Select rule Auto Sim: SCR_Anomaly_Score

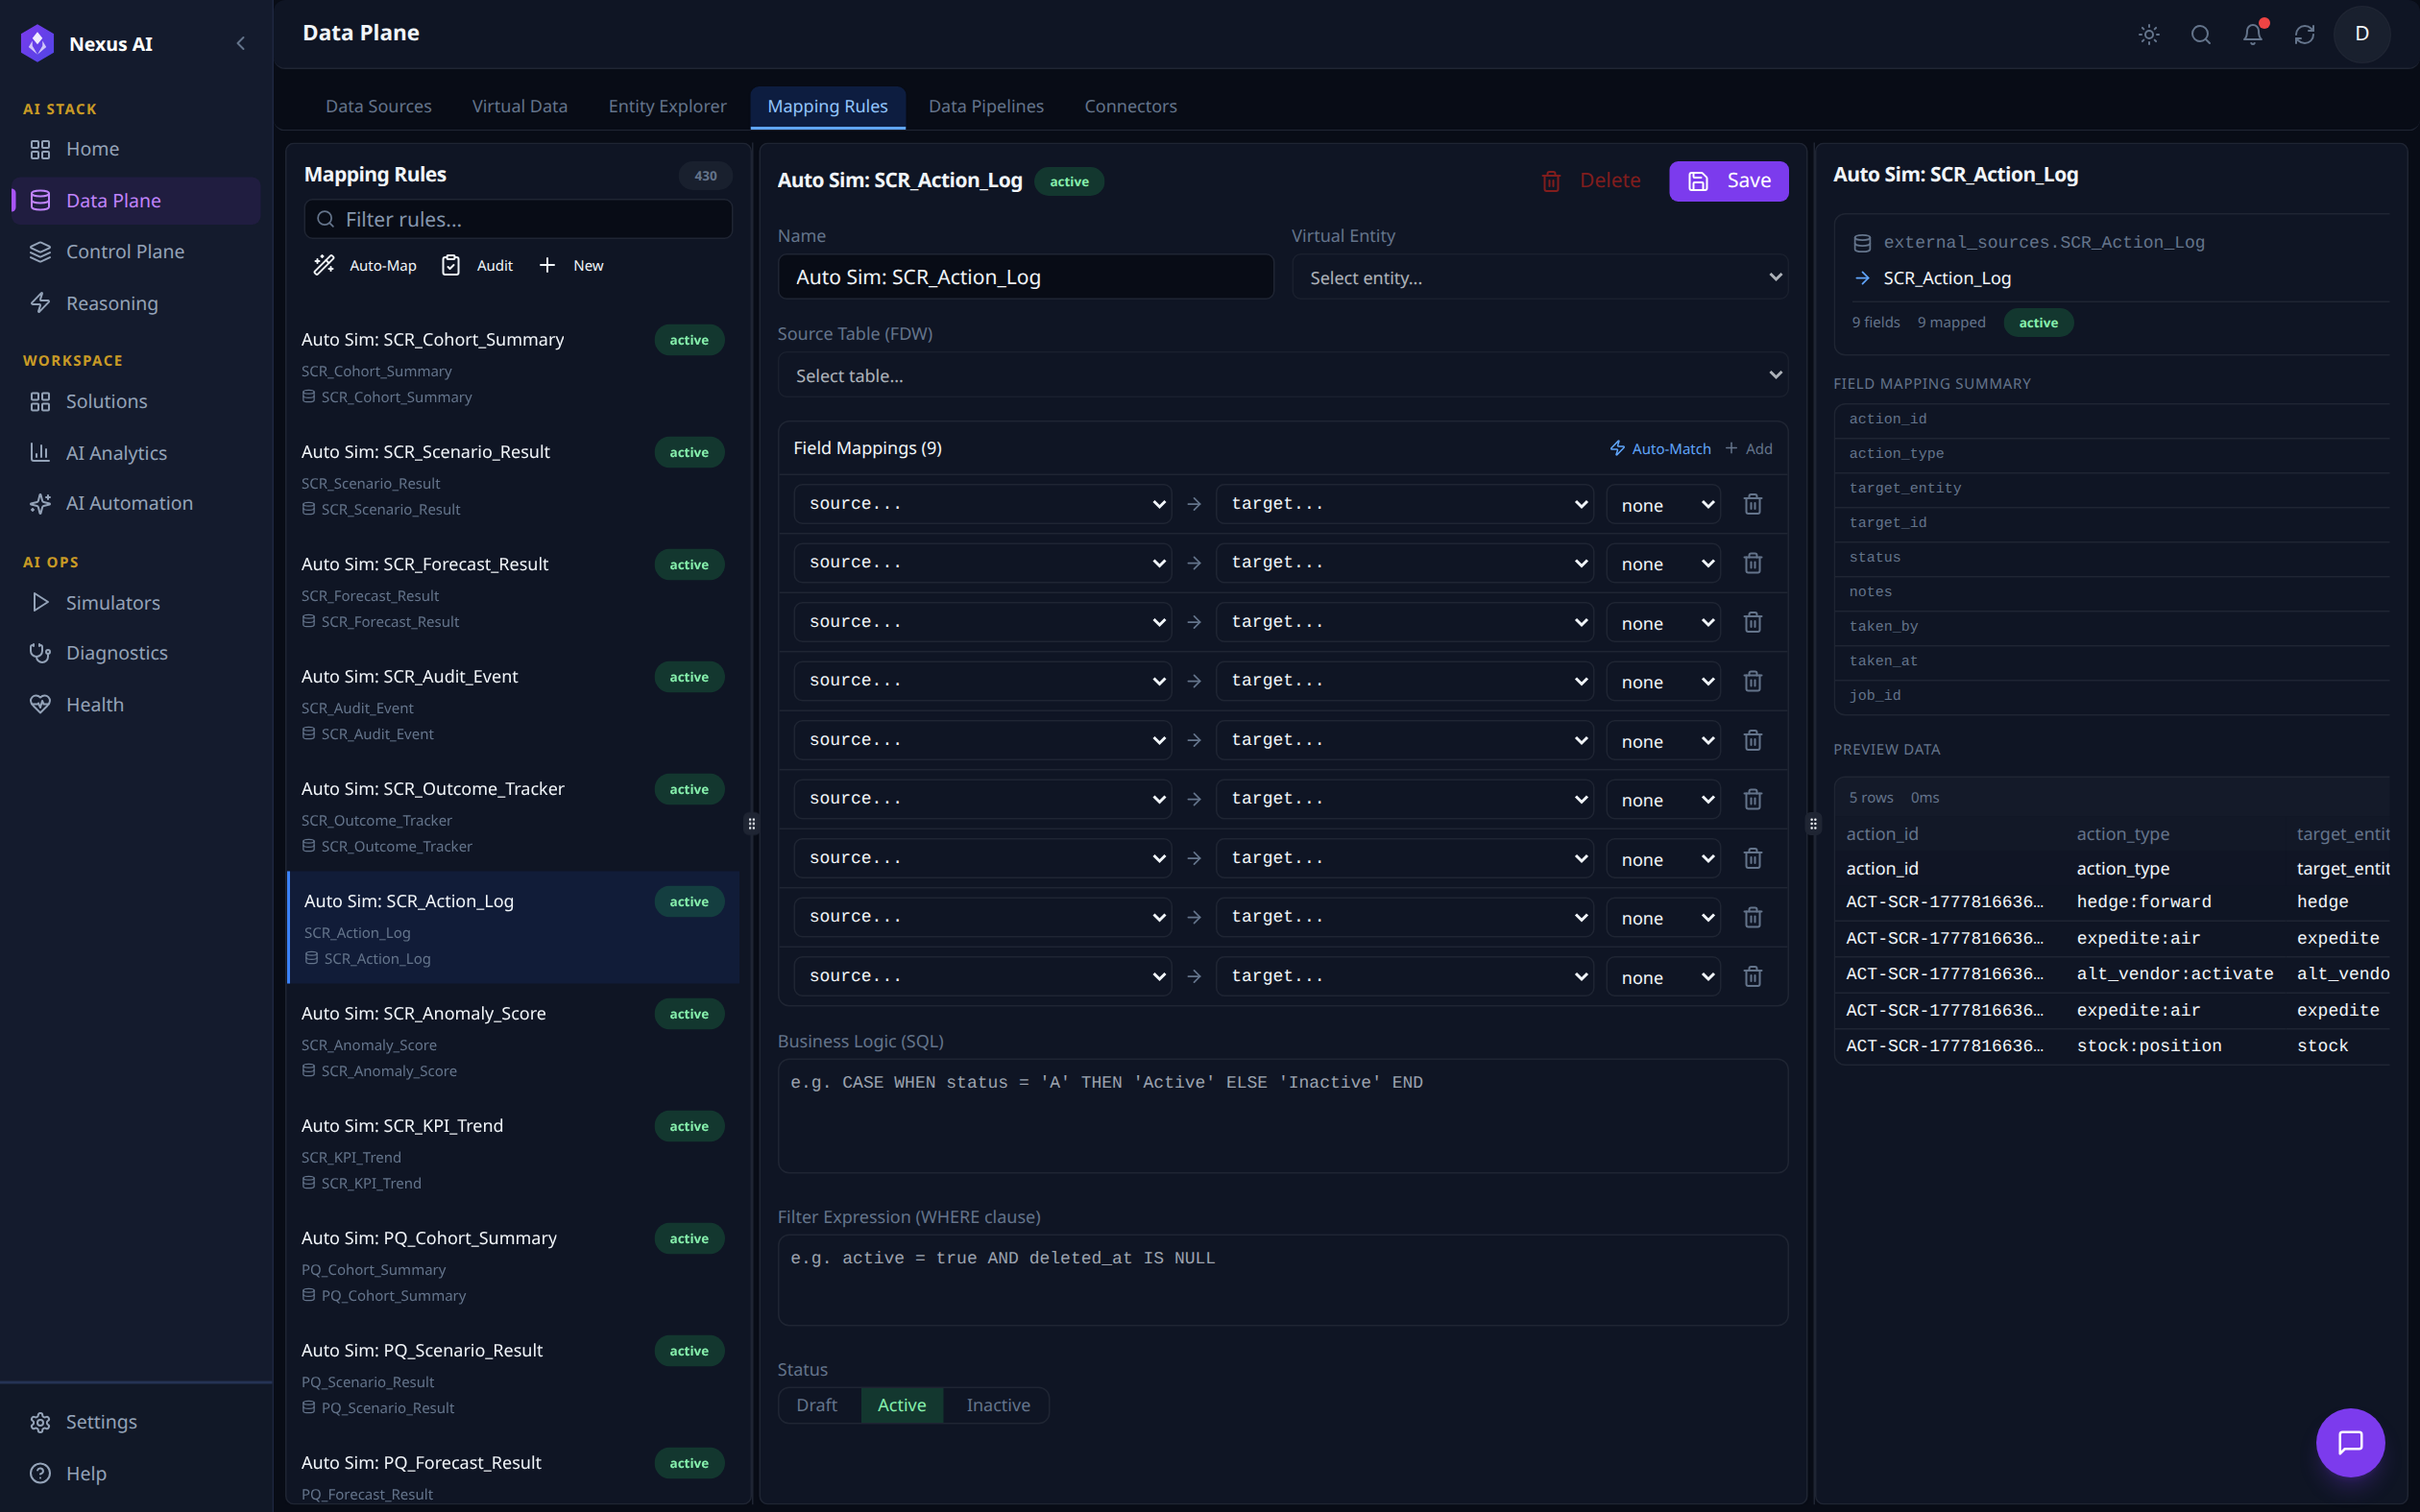coord(513,1040)
